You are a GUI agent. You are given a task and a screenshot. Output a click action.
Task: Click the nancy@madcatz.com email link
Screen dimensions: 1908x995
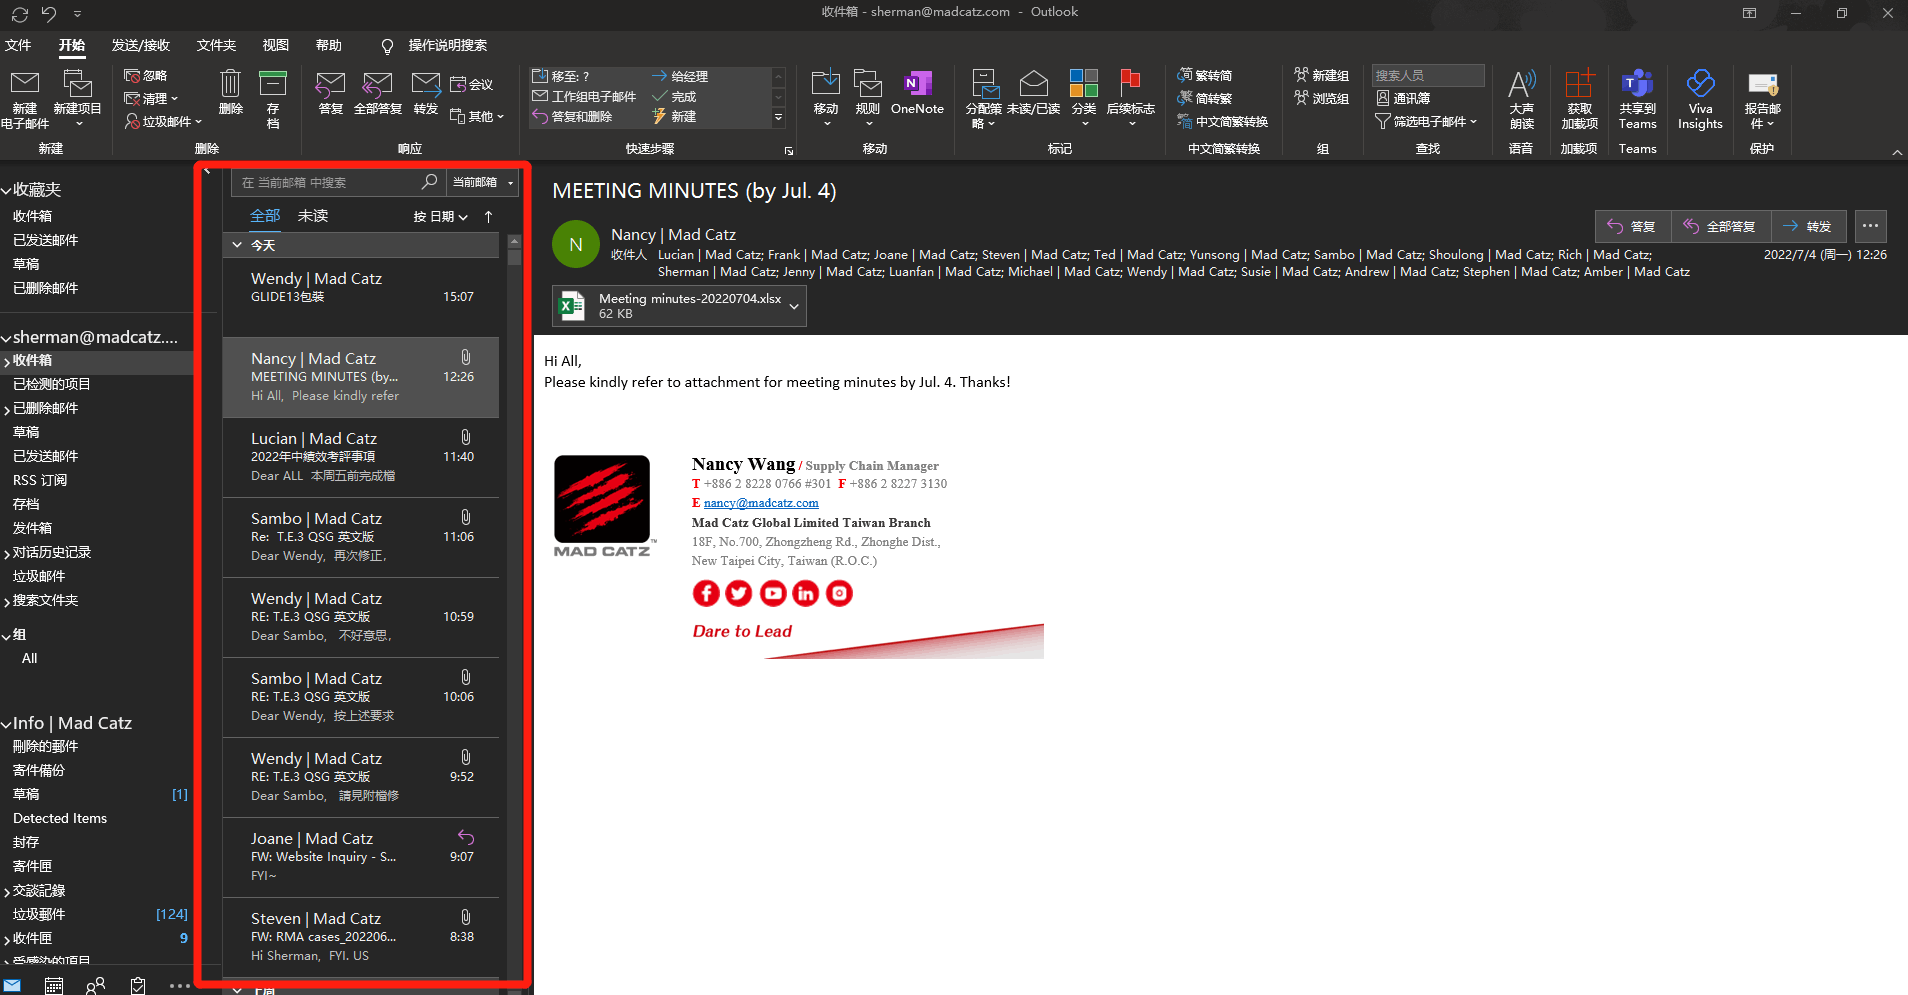pyautogui.click(x=761, y=503)
